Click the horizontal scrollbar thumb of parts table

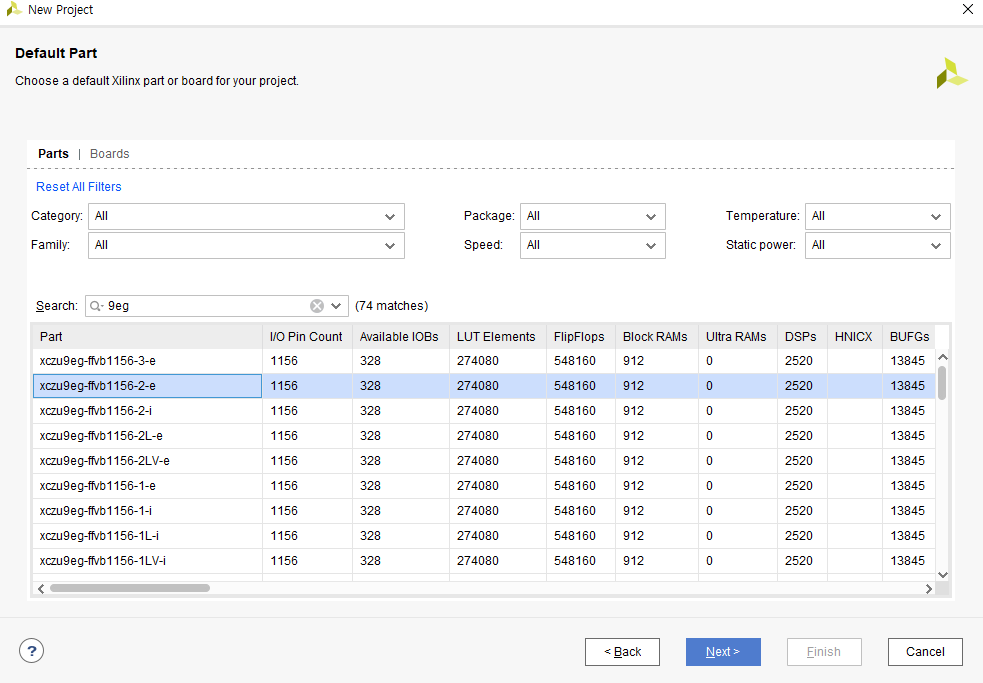[130, 588]
